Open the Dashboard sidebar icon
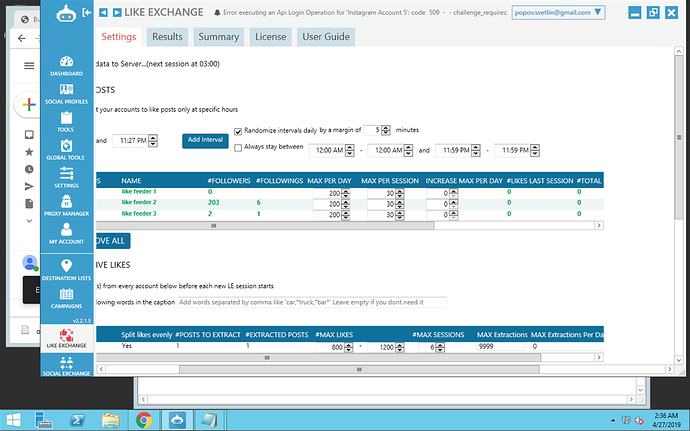Viewport: 690px width, 431px height. coord(66,66)
